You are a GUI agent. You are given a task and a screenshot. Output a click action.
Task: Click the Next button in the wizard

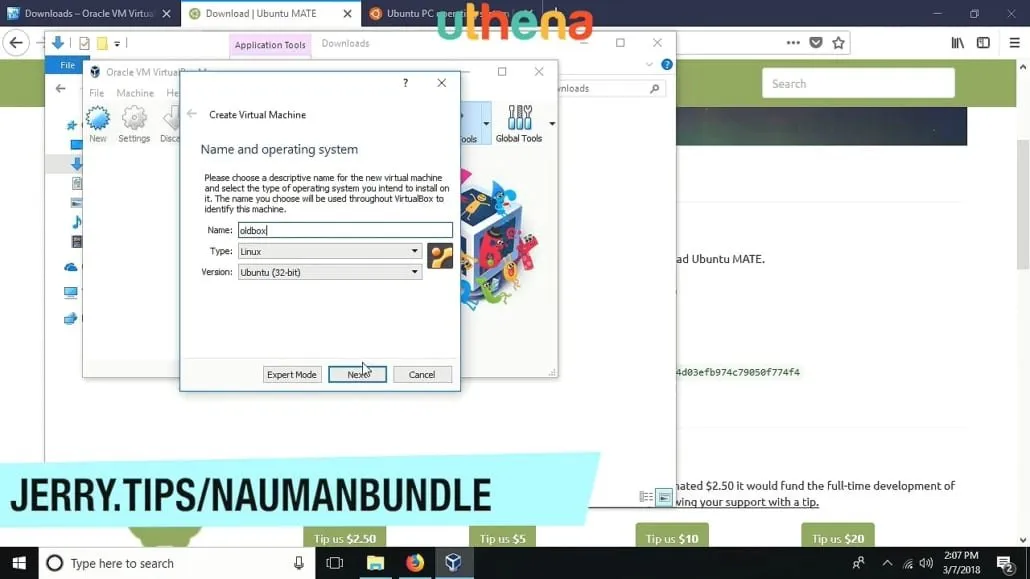(357, 375)
